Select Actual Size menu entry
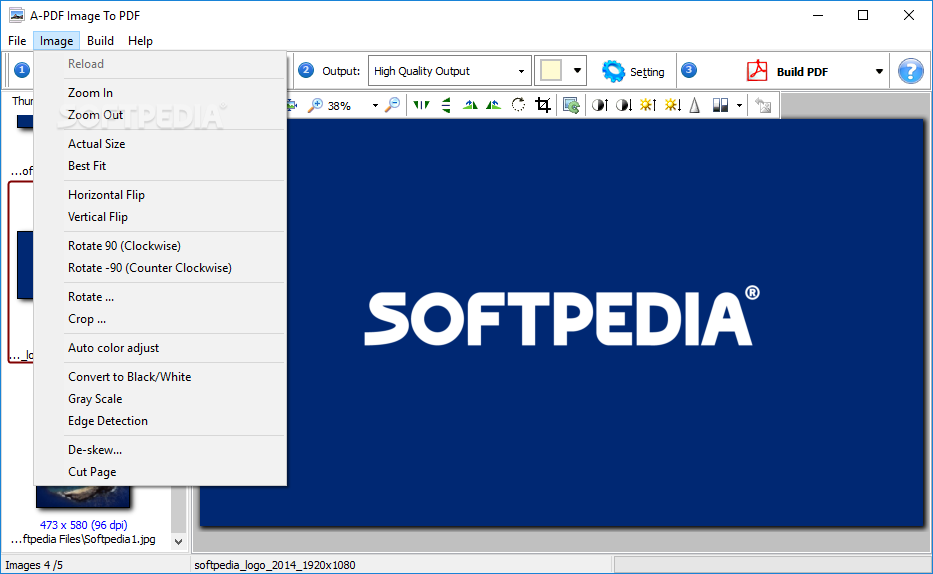933x574 pixels. [x=161, y=144]
